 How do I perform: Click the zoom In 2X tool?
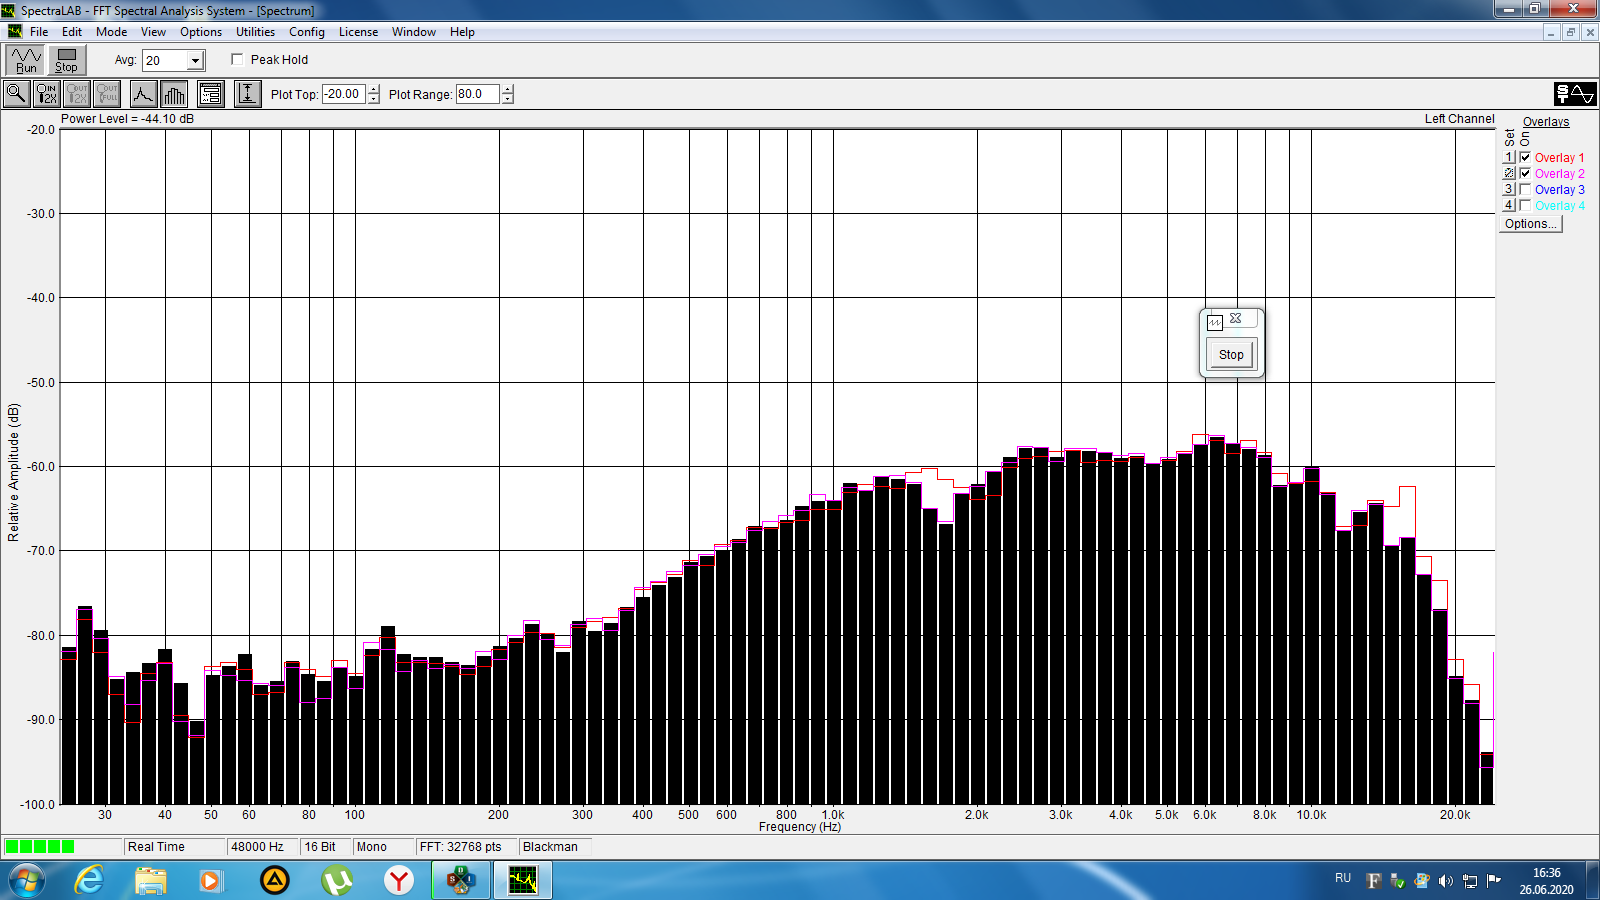(46, 94)
